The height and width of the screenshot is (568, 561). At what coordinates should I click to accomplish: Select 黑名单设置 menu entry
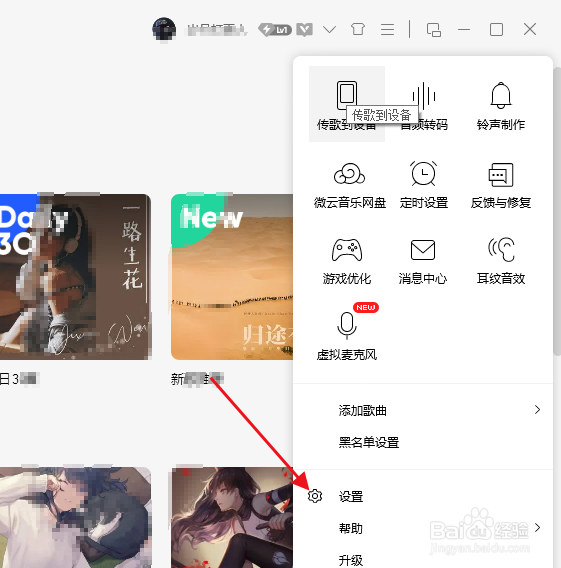coord(423,442)
